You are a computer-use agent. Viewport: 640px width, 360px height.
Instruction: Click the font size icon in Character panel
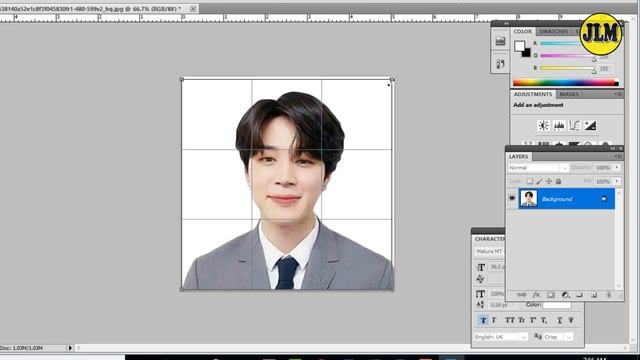pos(480,267)
